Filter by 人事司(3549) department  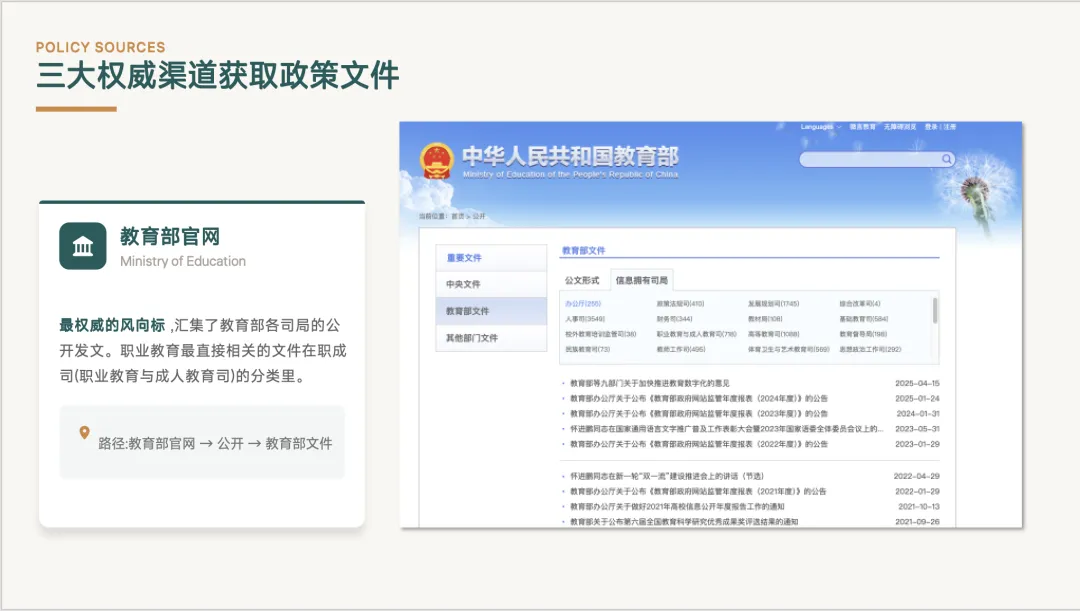coord(585,319)
